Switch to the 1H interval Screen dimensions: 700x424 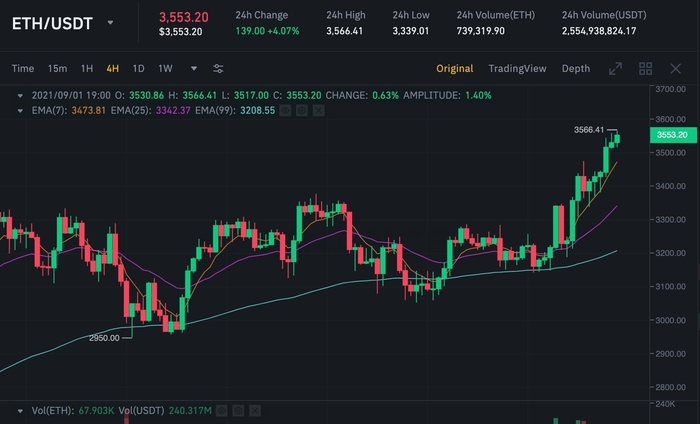[87, 68]
